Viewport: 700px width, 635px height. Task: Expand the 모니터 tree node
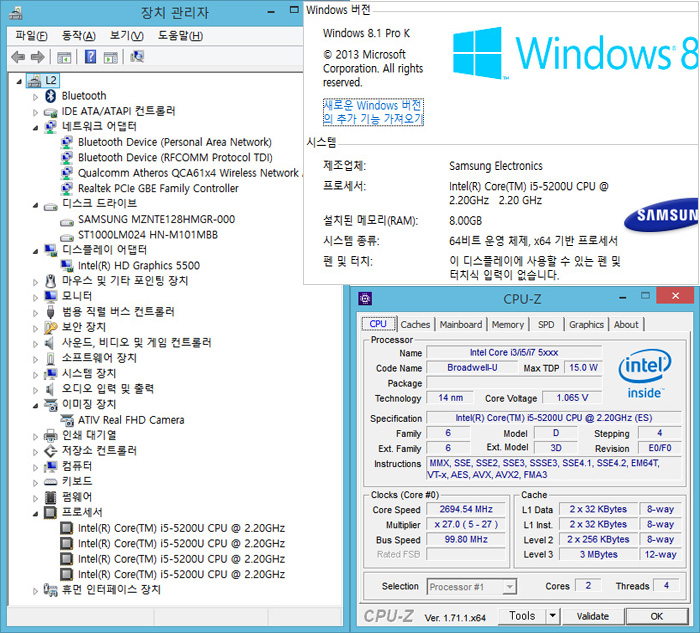click(x=35, y=297)
